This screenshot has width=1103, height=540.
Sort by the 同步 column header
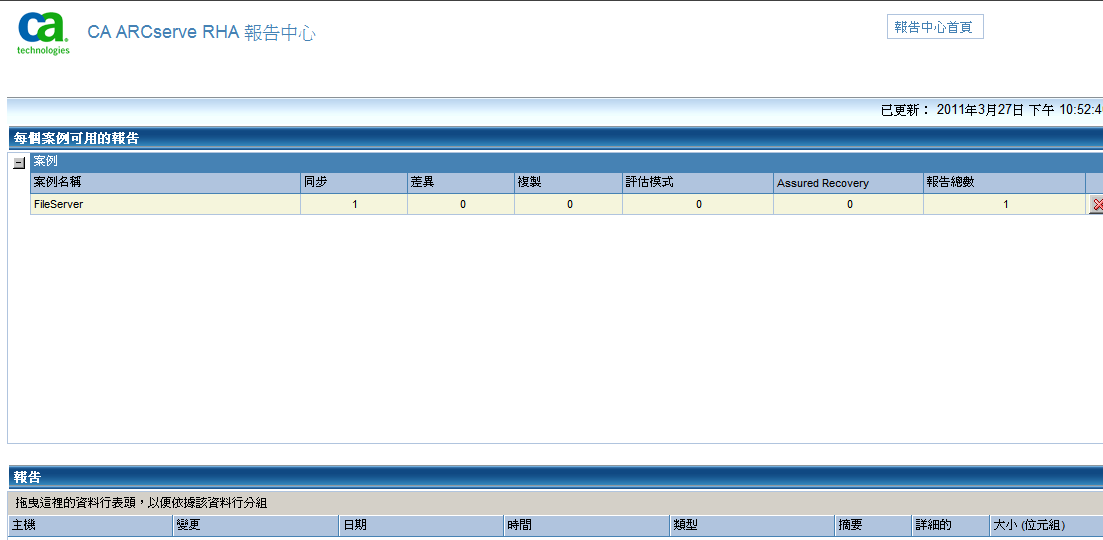[x=354, y=183]
